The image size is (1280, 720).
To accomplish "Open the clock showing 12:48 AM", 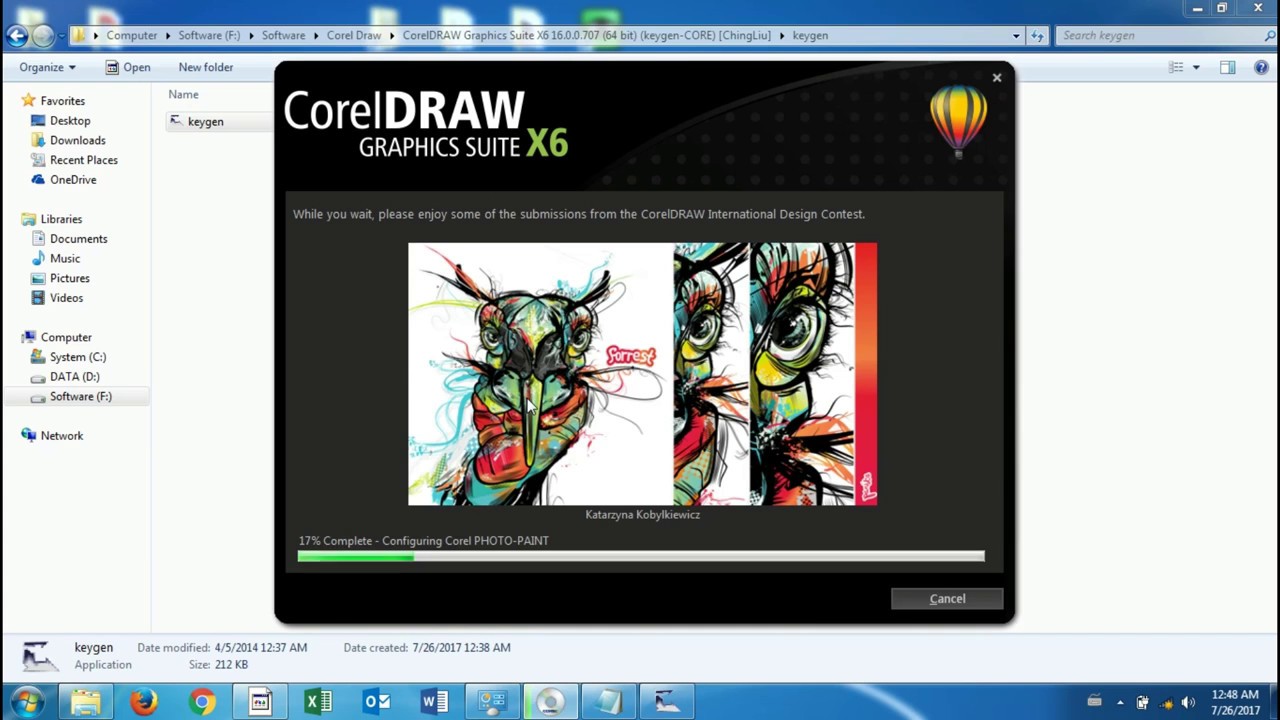I will [1235, 702].
